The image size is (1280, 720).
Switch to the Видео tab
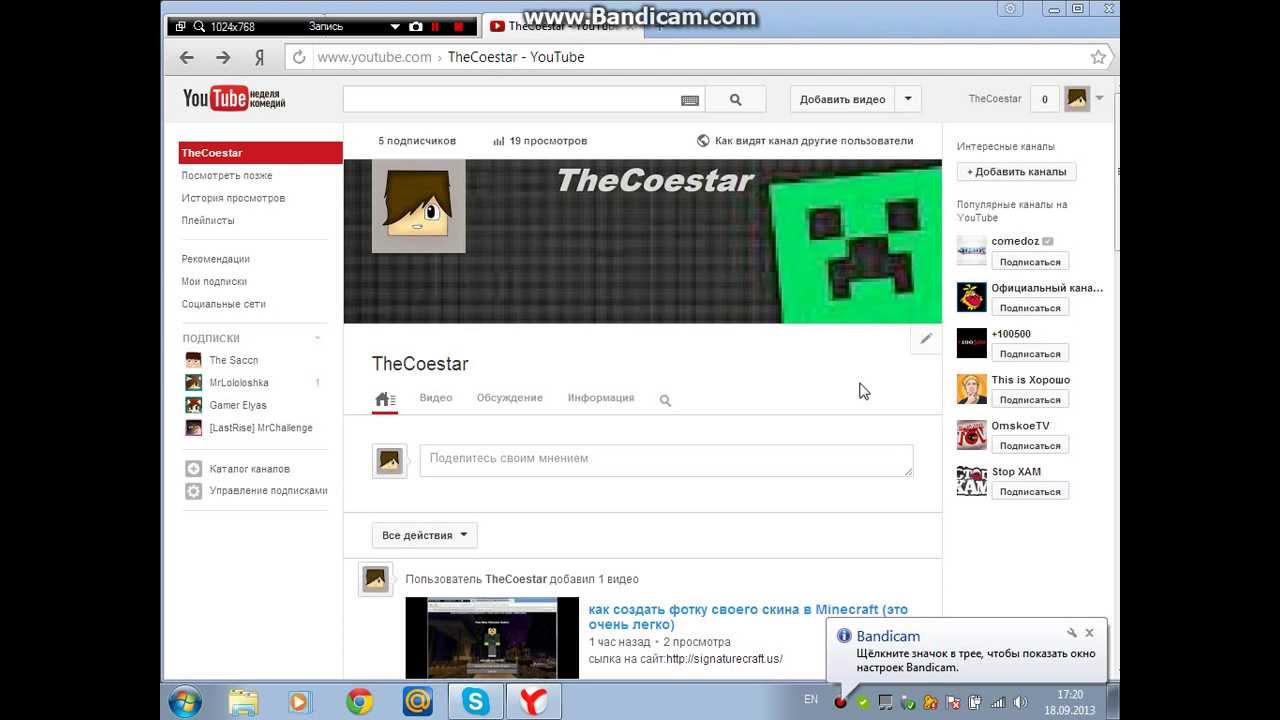(x=436, y=398)
